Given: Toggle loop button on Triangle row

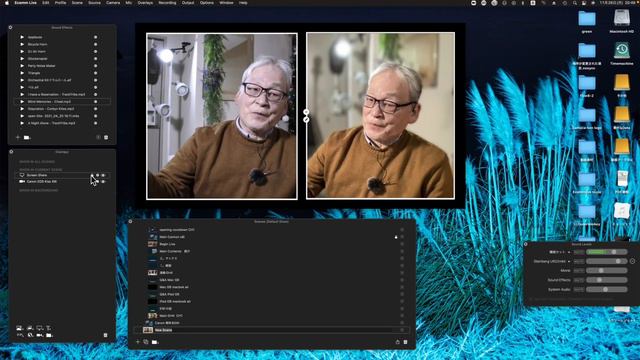Looking at the screenshot, I should pos(96,73).
